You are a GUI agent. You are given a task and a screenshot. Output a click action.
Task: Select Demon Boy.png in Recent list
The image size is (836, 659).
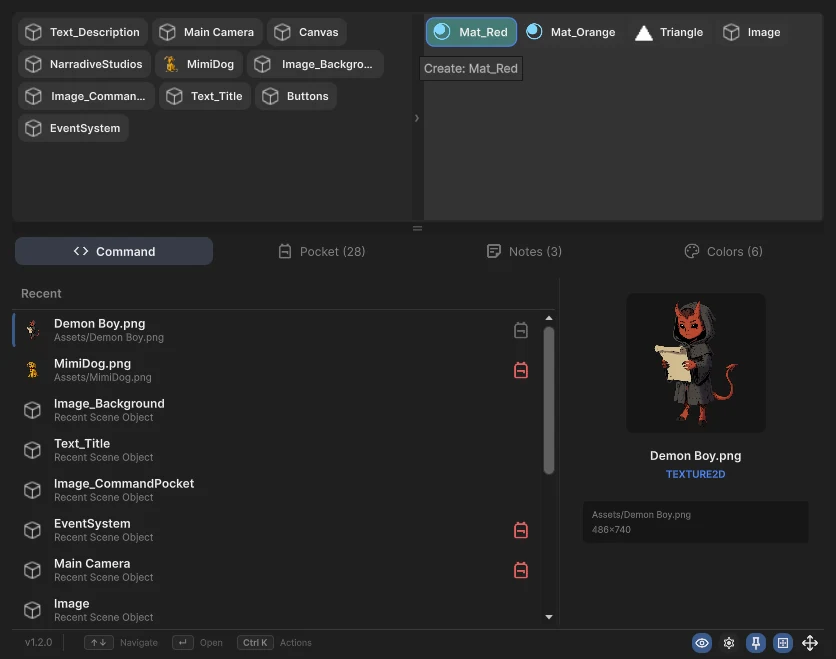(277, 330)
